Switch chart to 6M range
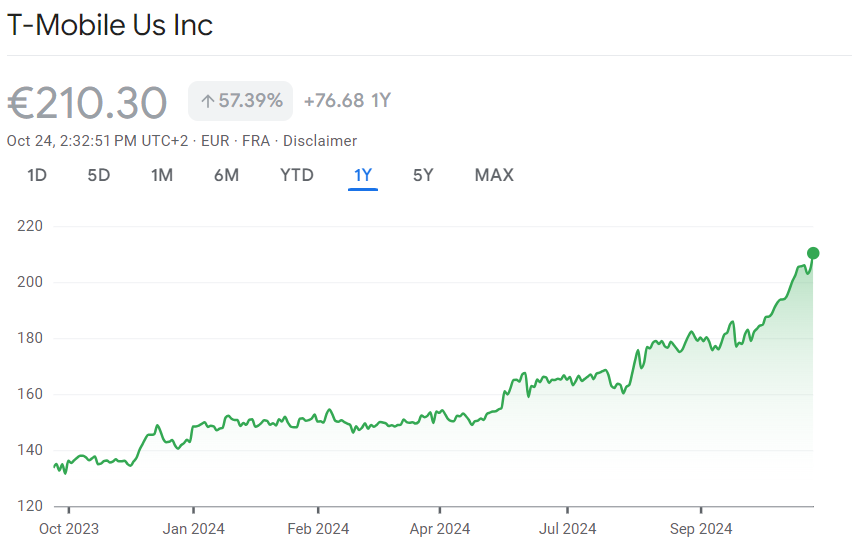This screenshot has height=551, width=852. click(227, 175)
